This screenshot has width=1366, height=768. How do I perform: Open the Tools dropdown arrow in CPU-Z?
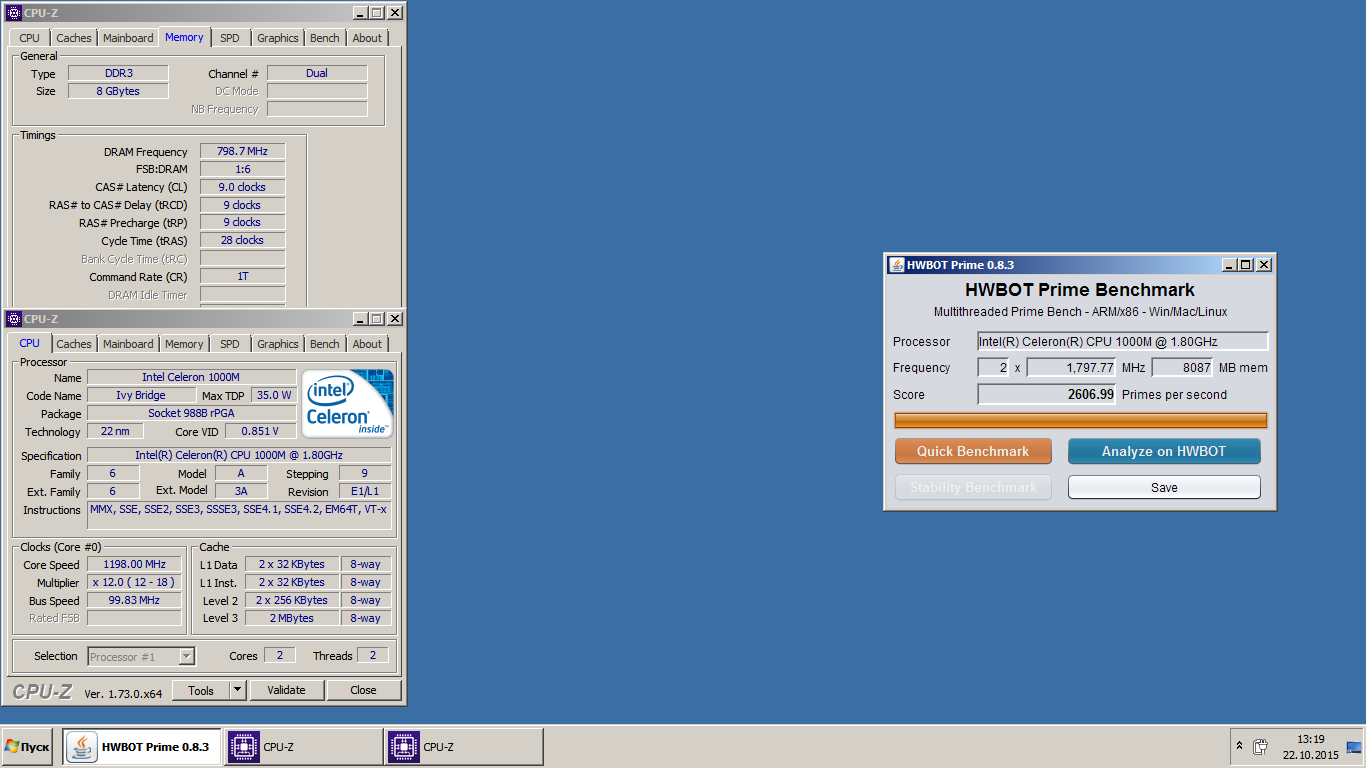[x=237, y=690]
